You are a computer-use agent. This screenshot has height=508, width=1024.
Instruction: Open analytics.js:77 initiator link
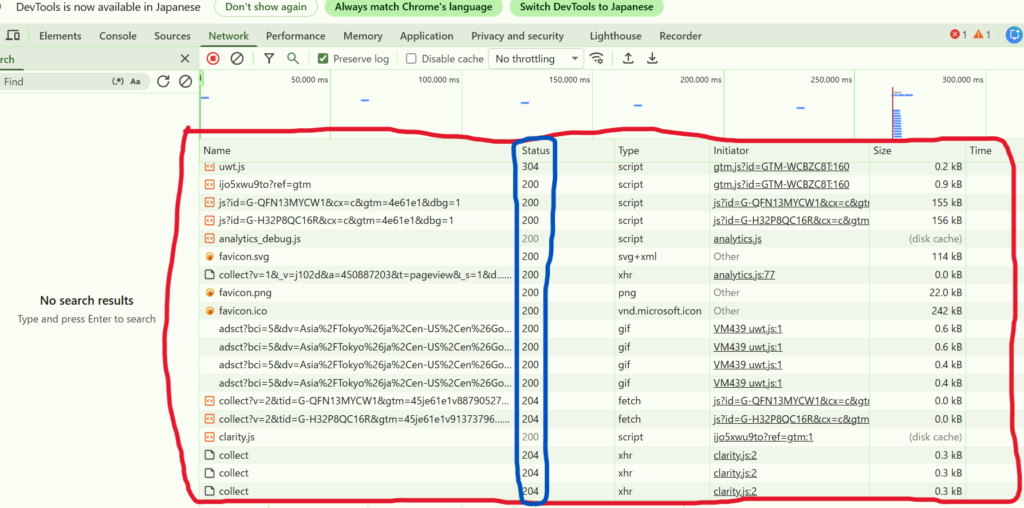744,275
